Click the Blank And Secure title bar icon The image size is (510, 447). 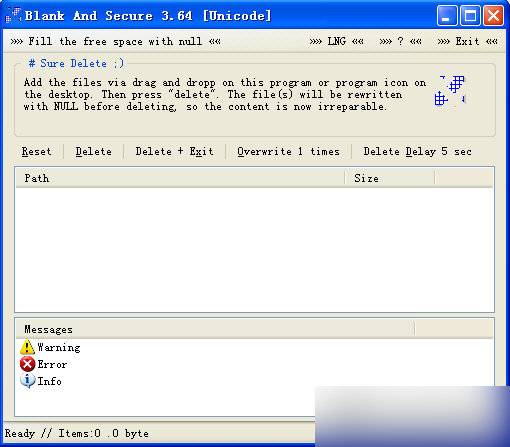[x=13, y=15]
